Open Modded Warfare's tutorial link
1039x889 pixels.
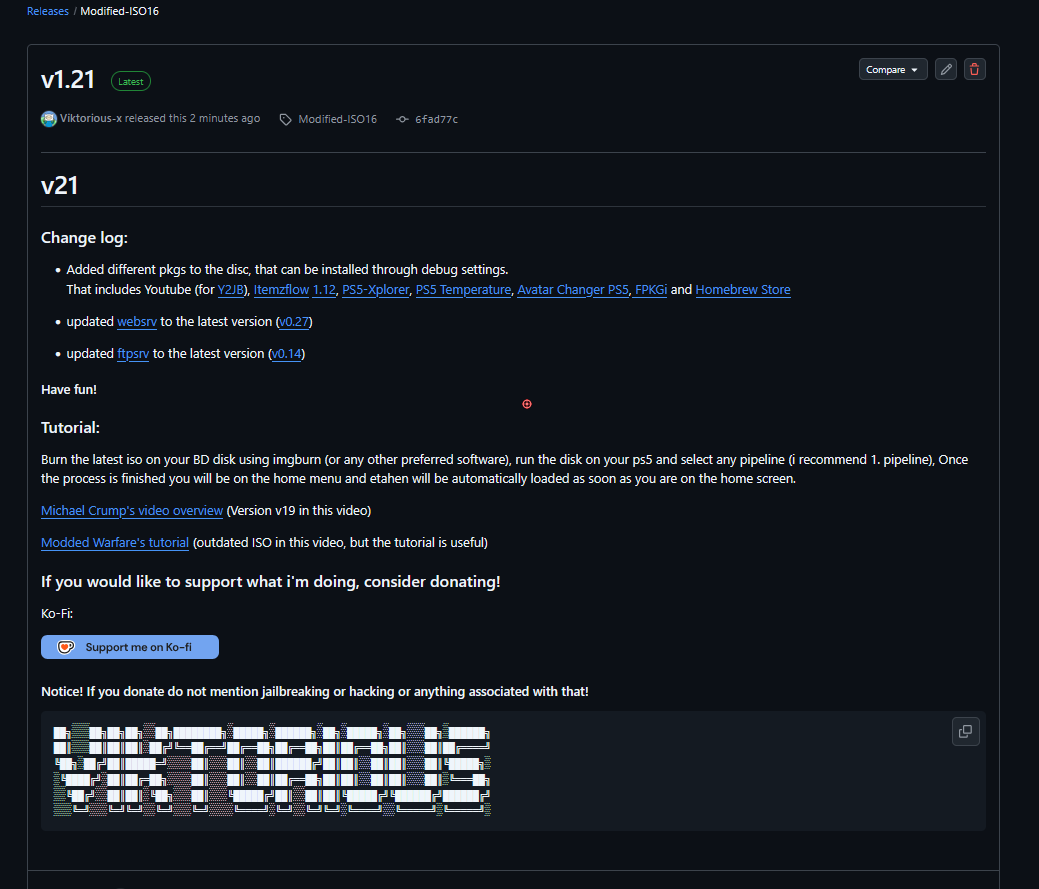(x=115, y=543)
